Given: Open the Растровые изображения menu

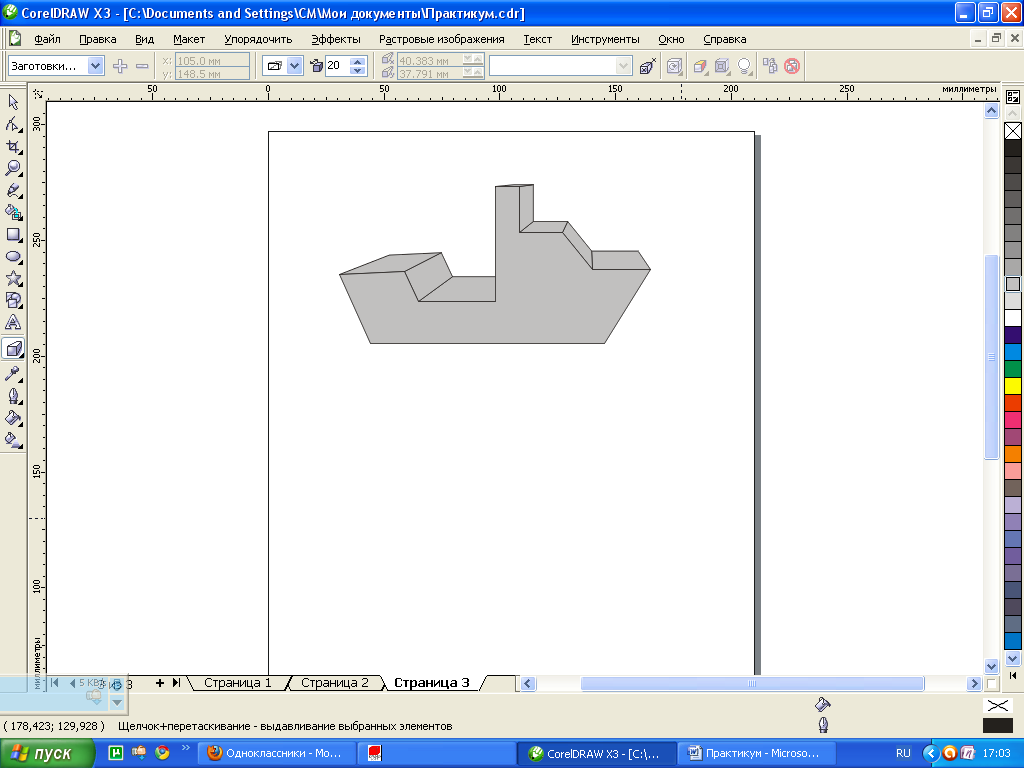Looking at the screenshot, I should [441, 39].
